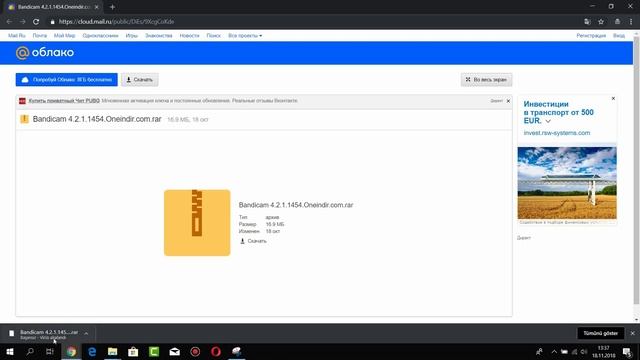Click the volume icon in system tray
The width and height of the screenshot is (640, 360).
[584, 351]
